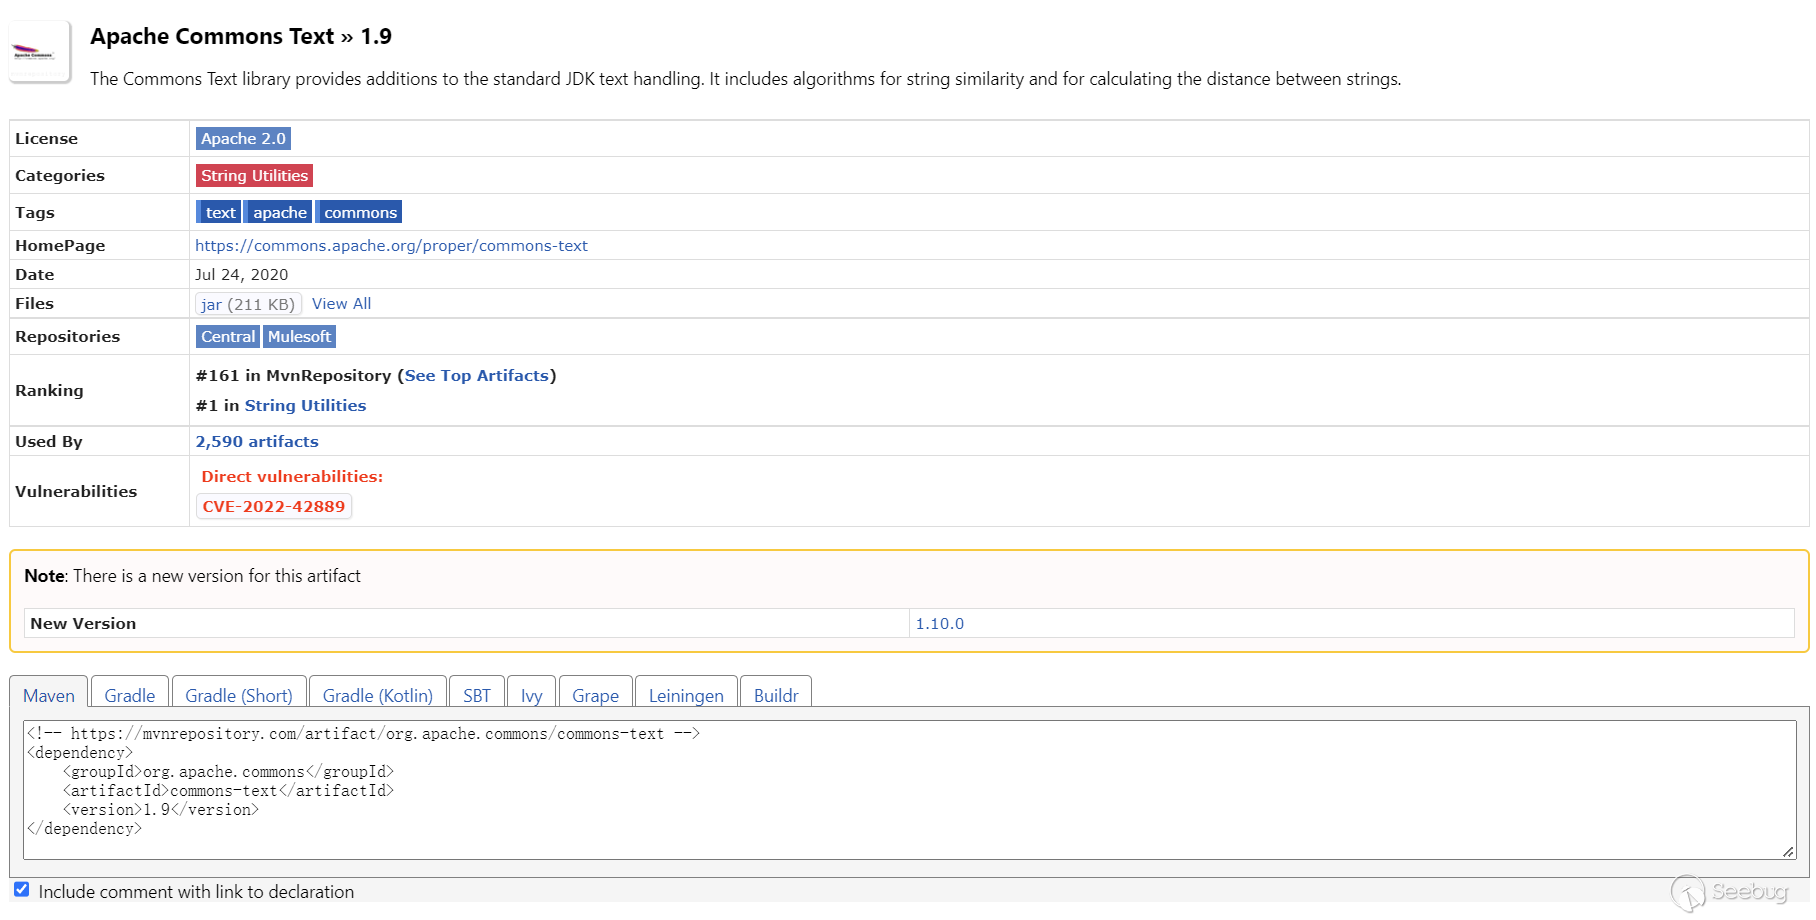Switch to the Leiningen tab
The width and height of the screenshot is (1816, 920).
click(x=686, y=694)
